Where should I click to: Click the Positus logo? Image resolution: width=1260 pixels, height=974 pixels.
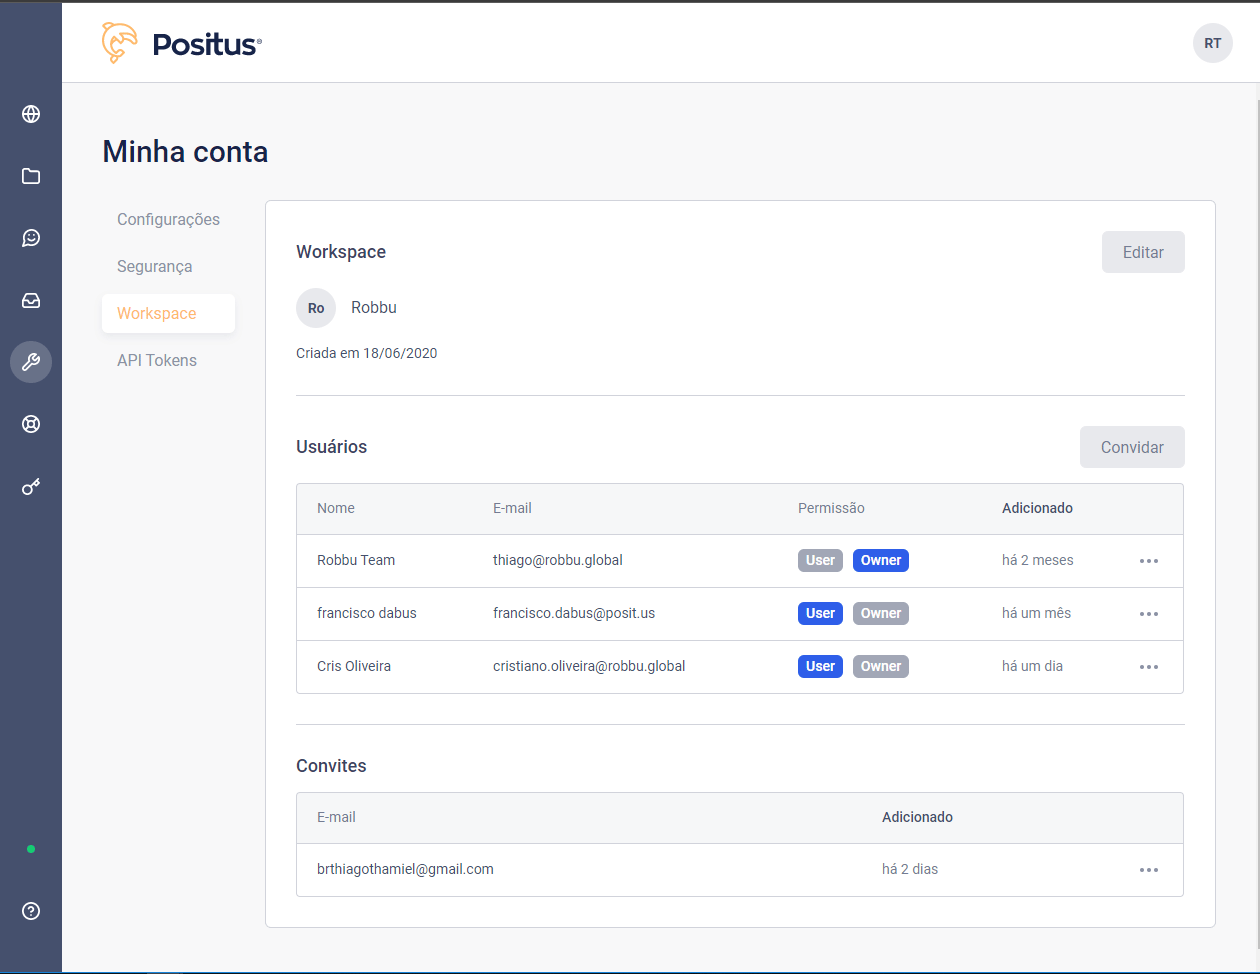(182, 43)
